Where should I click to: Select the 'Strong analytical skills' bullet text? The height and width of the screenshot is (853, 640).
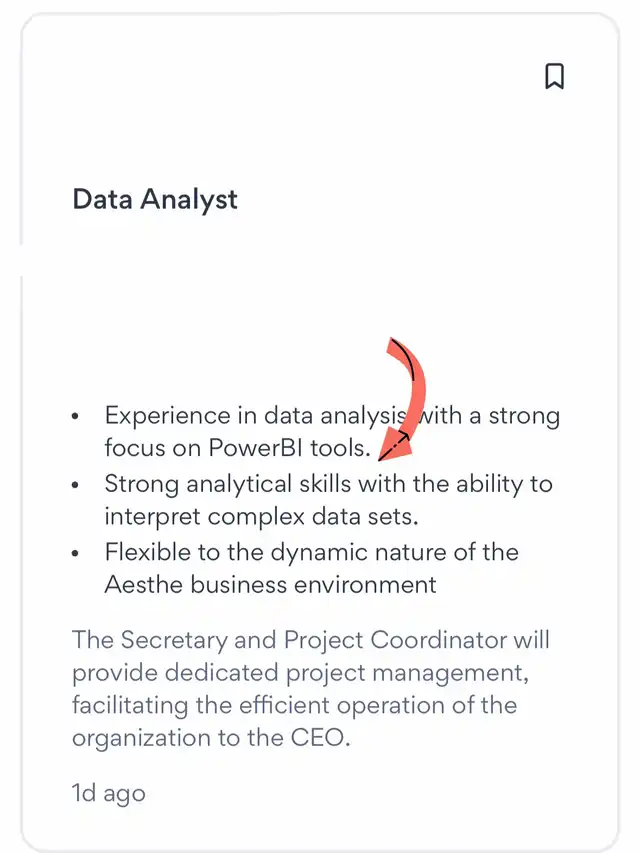click(328, 500)
